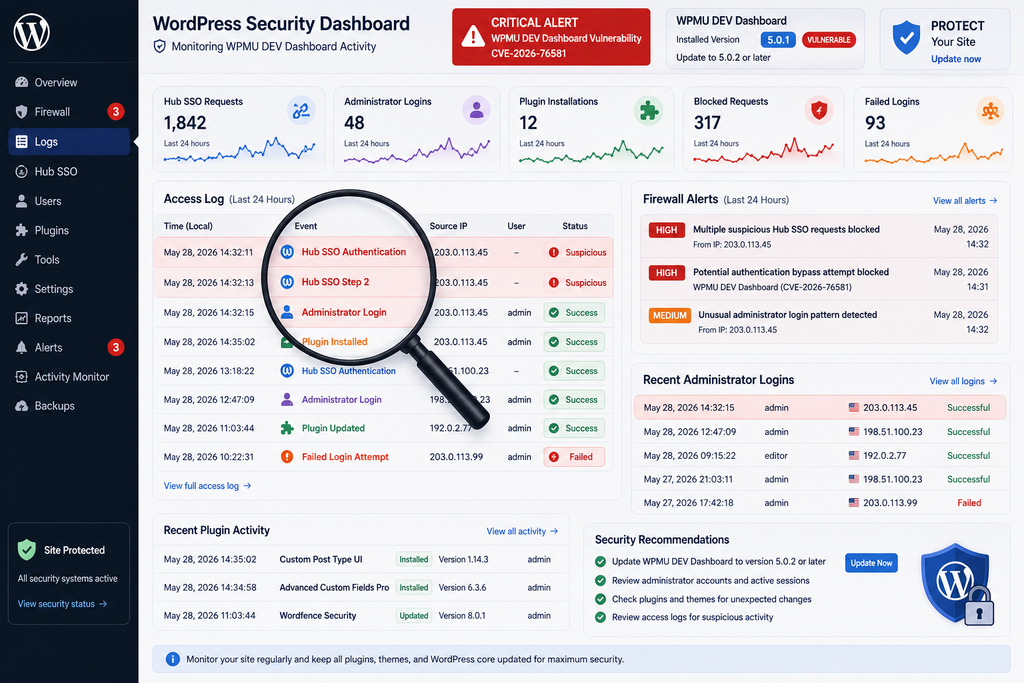Screen dimensions: 1024x683
Task: Click the Failed login from 203.0.113.99
Action: pyautogui.click(x=820, y=503)
